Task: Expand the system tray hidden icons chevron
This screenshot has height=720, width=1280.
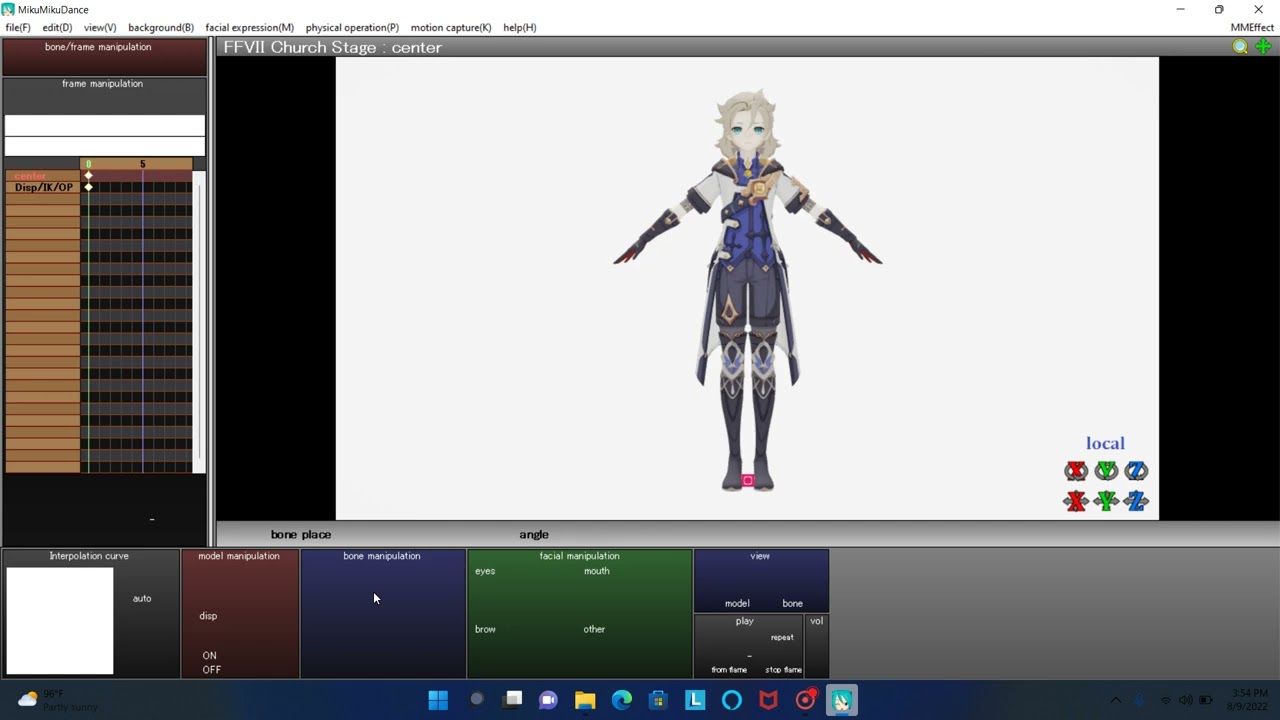Action: (1116, 700)
